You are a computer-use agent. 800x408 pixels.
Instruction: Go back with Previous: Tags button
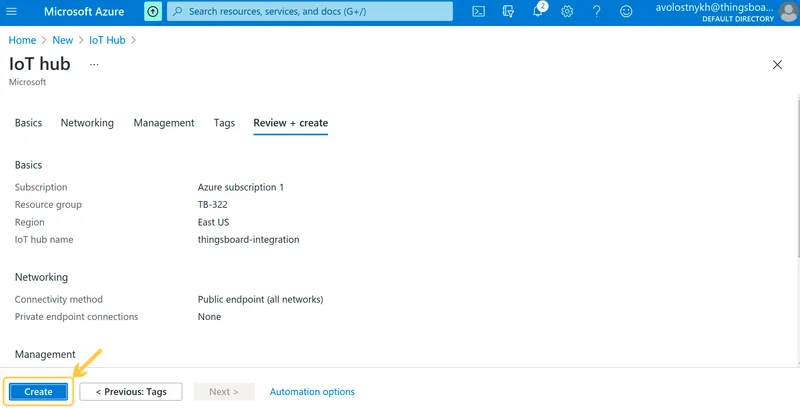pos(131,392)
